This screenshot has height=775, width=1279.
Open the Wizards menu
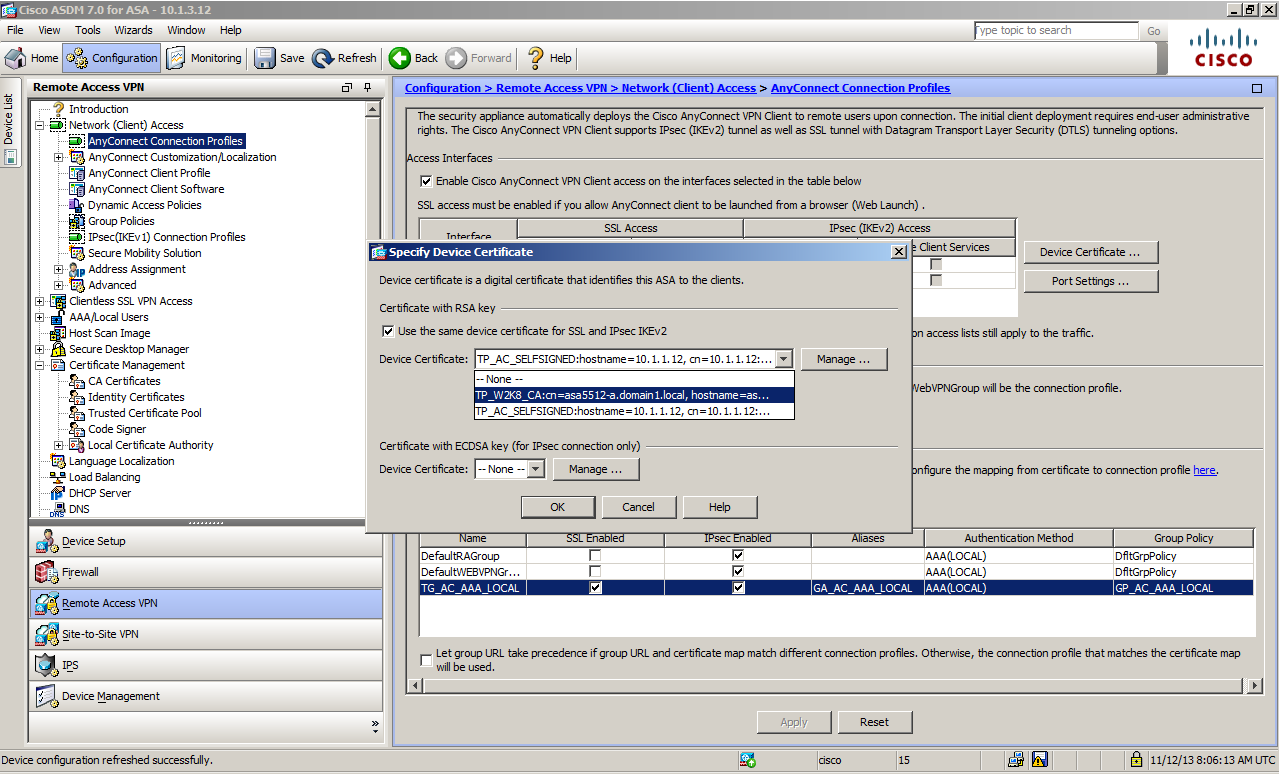(134, 30)
